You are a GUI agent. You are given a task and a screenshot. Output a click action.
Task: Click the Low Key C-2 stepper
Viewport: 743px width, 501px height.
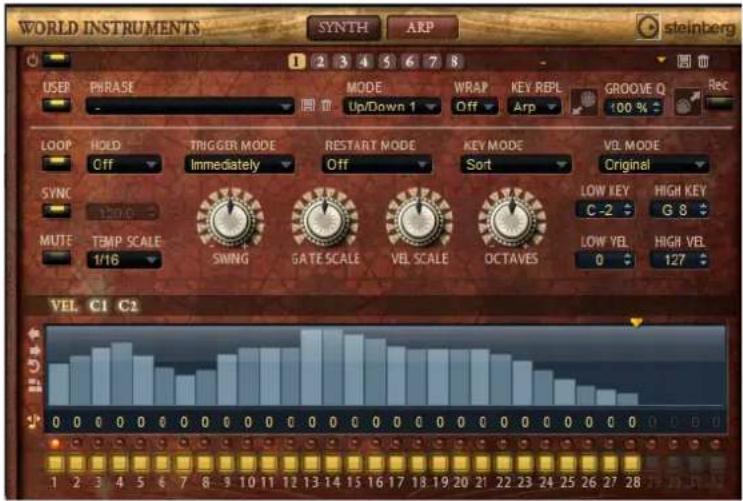click(x=605, y=210)
